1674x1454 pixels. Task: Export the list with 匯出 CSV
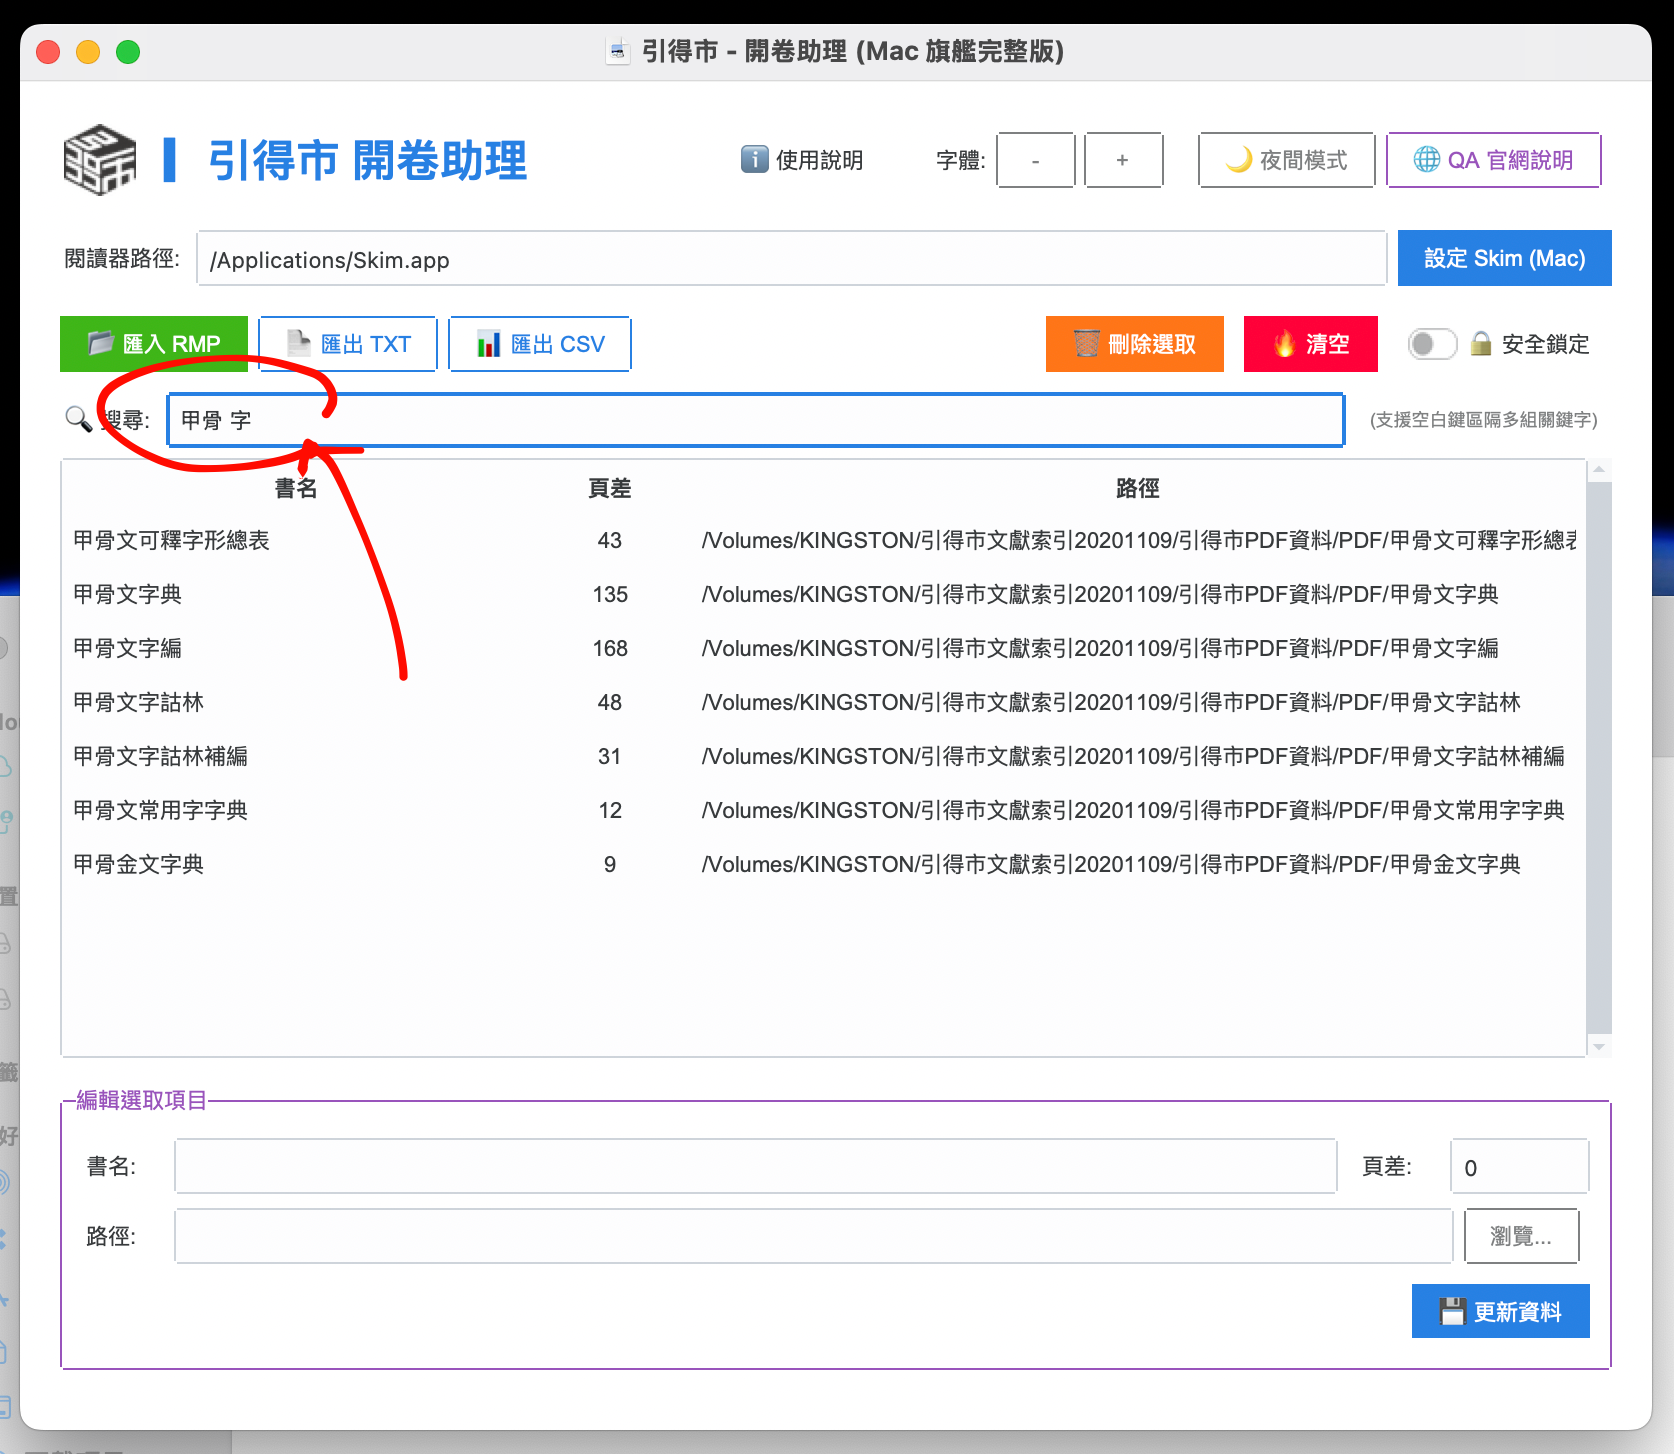[540, 344]
